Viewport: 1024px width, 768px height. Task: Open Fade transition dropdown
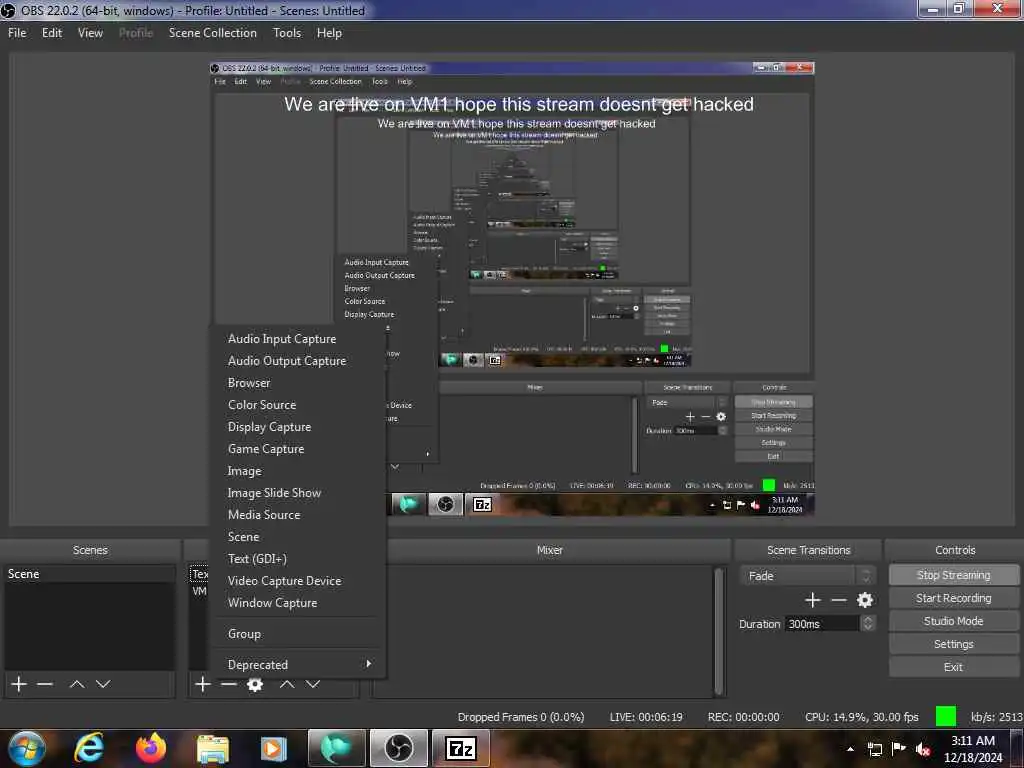[807, 575]
